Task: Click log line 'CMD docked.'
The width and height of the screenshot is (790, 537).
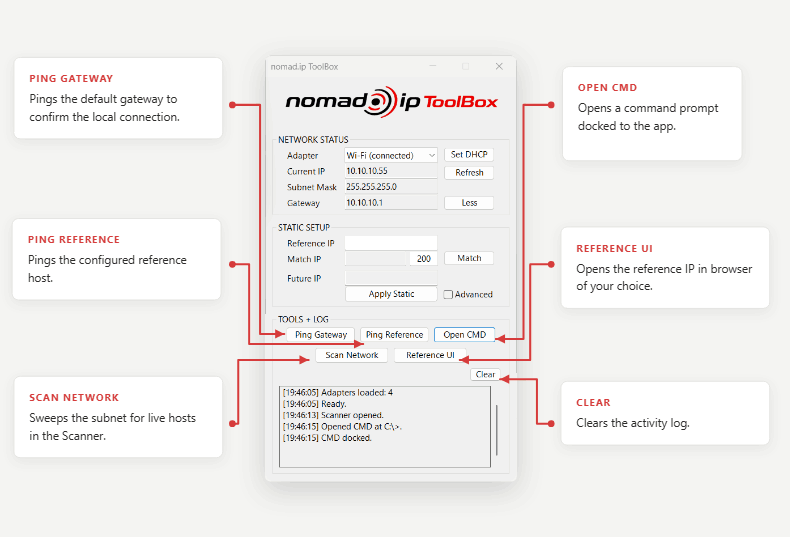Action: click(327, 438)
